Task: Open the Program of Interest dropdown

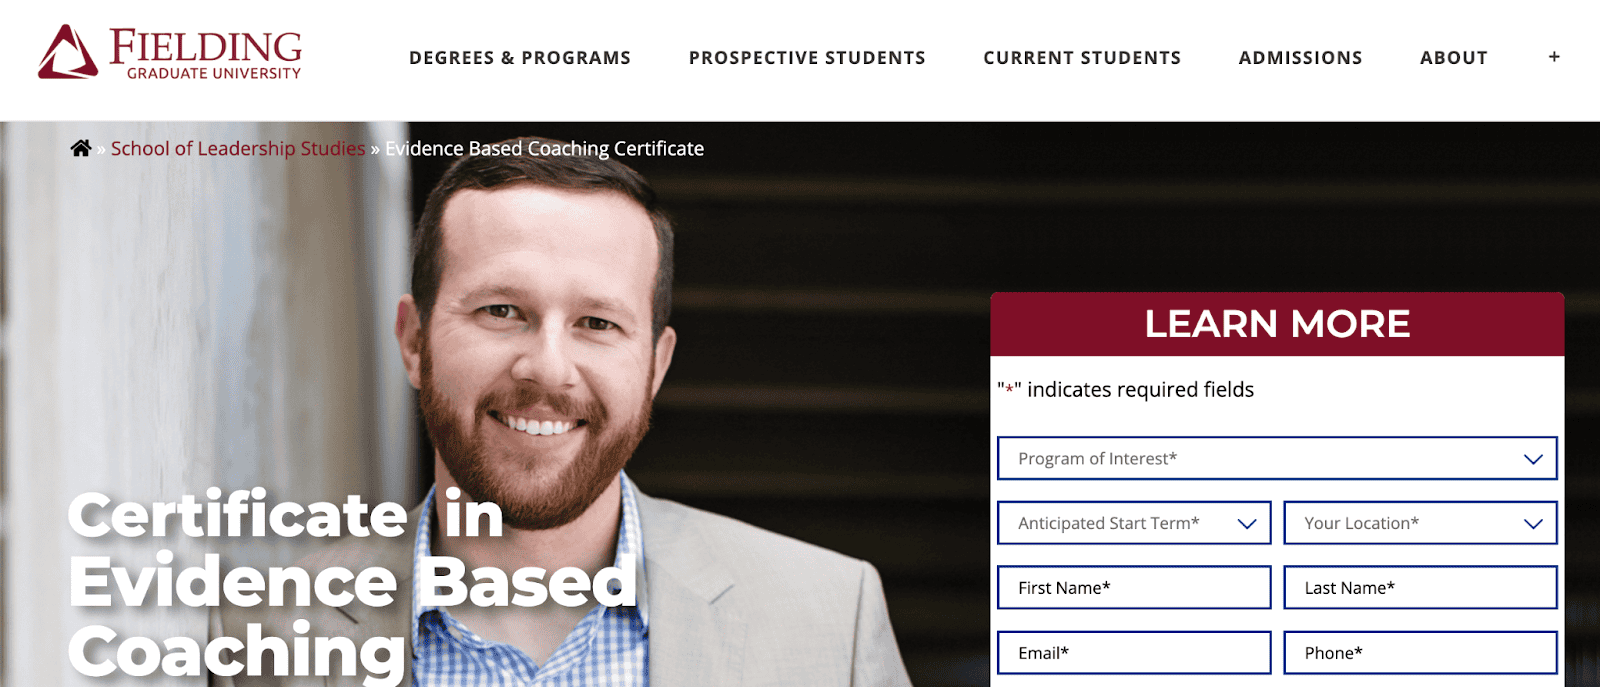Action: click(1277, 459)
